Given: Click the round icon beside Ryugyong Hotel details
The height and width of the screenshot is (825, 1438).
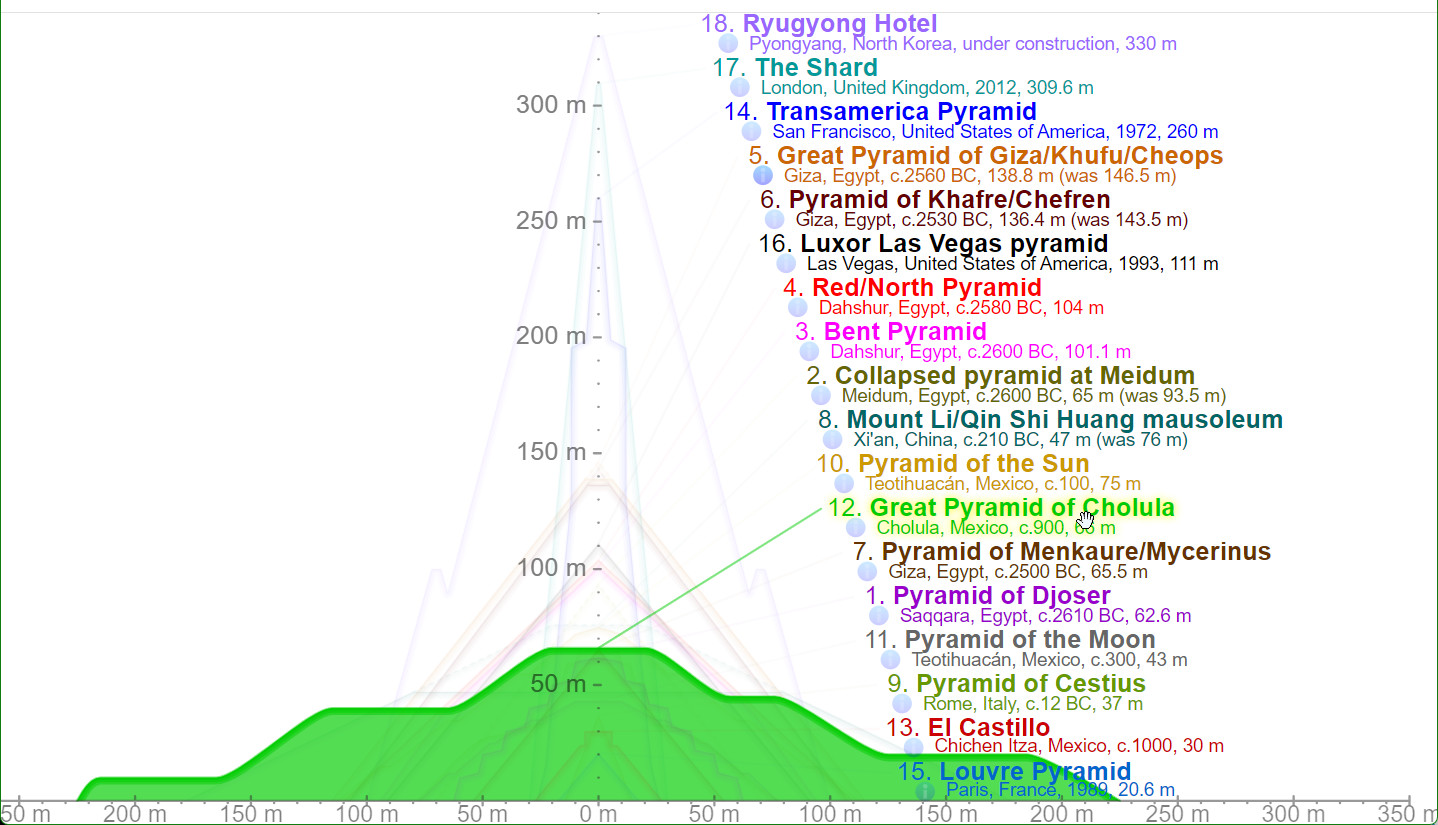Looking at the screenshot, I should point(728,44).
